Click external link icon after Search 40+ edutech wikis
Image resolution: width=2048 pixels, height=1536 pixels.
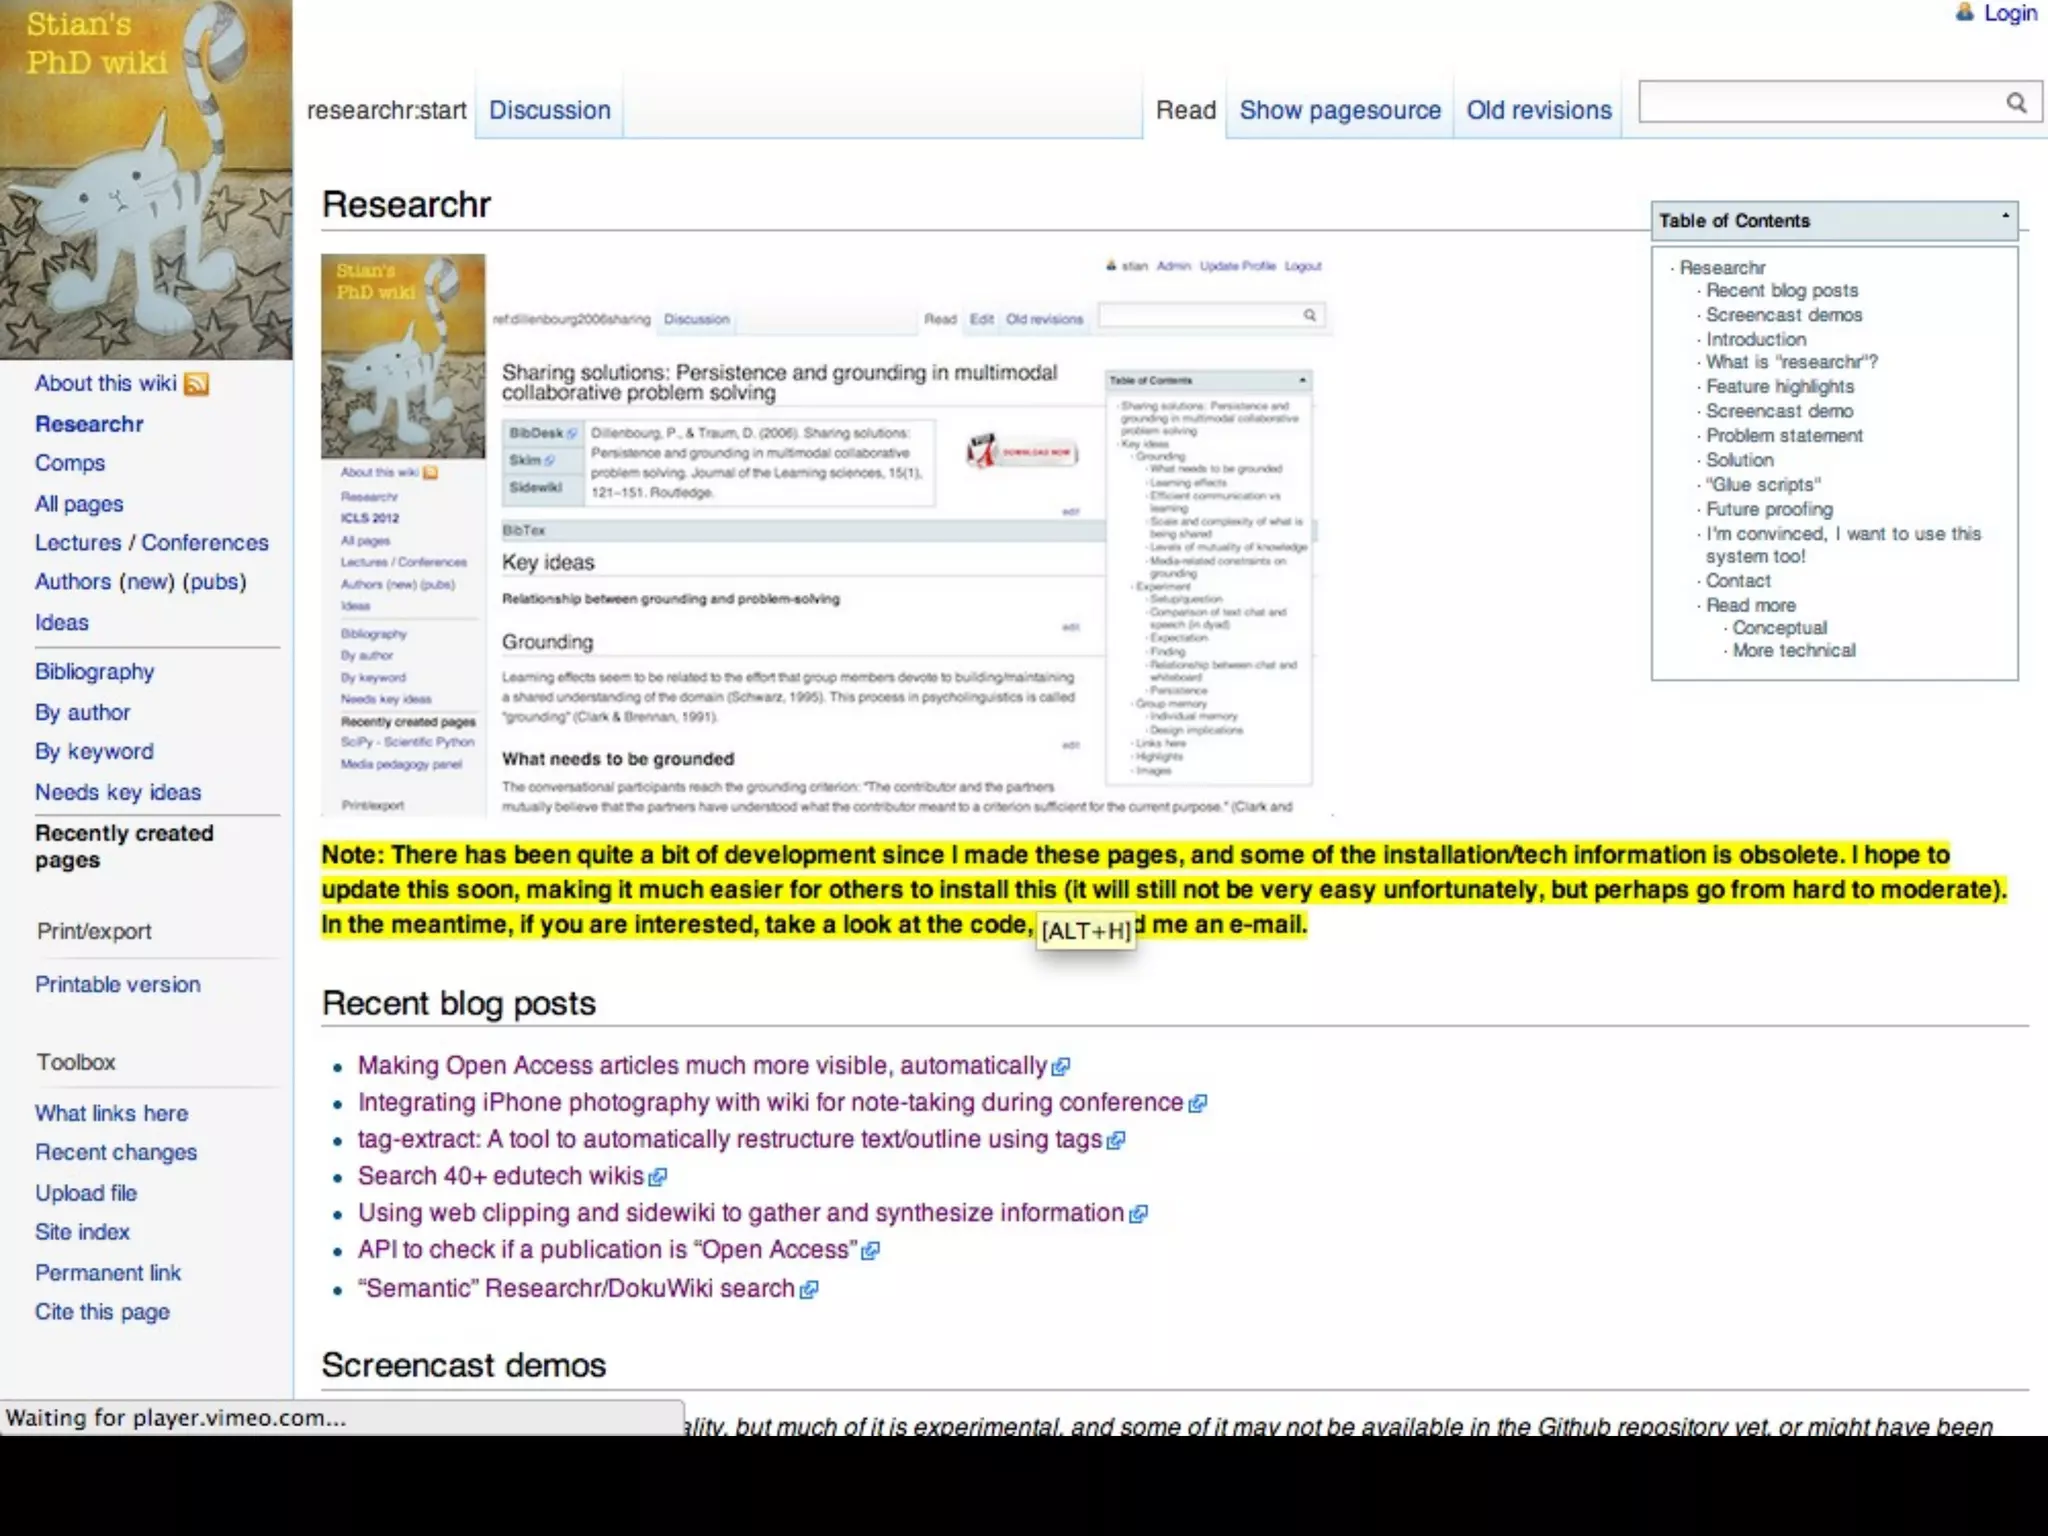click(657, 1177)
